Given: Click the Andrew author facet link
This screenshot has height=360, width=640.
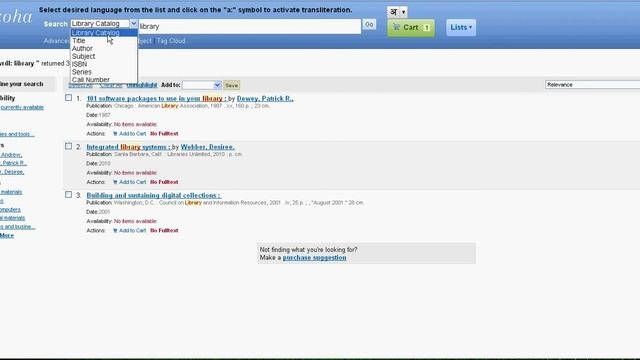Looking at the screenshot, I should pos(11,155).
